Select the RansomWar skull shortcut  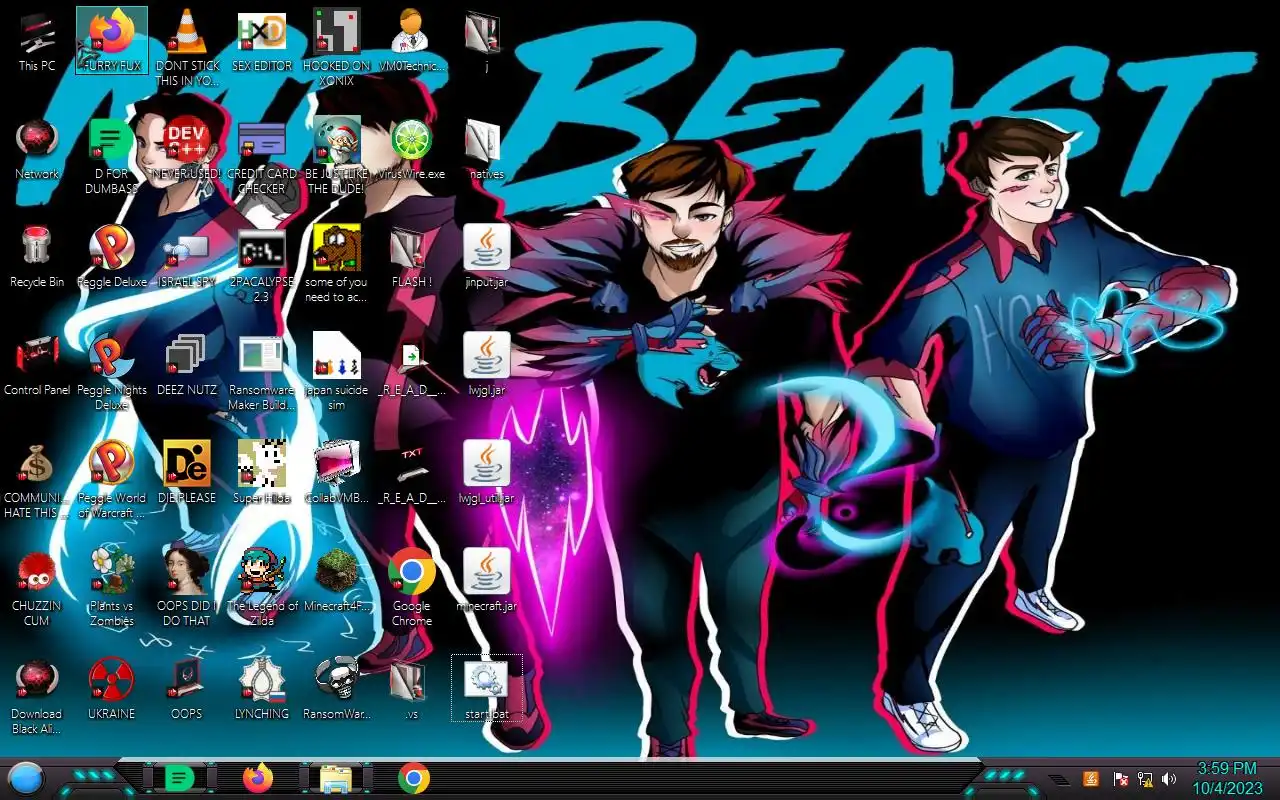(337, 689)
